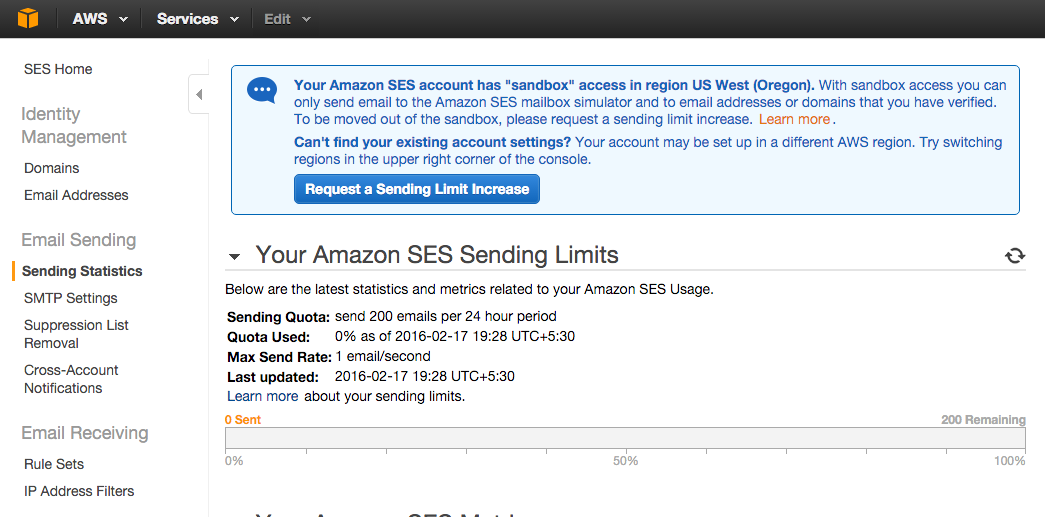Open Domains under Identity Management
1045x517 pixels.
pos(51,169)
